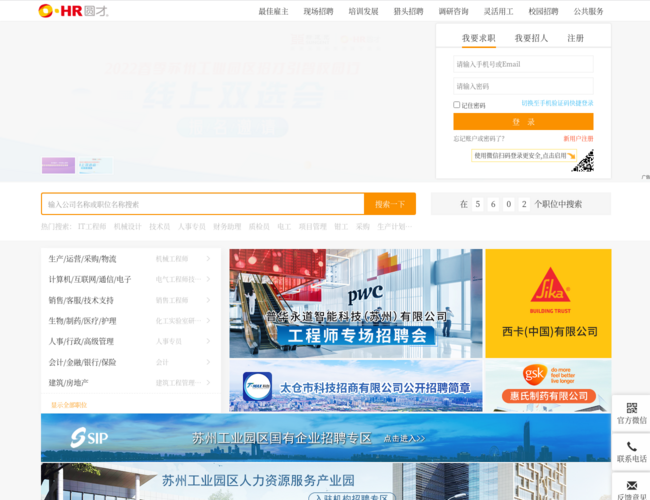Click the 搜索一下 search button
Image resolution: width=650 pixels, height=500 pixels.
[390, 204]
